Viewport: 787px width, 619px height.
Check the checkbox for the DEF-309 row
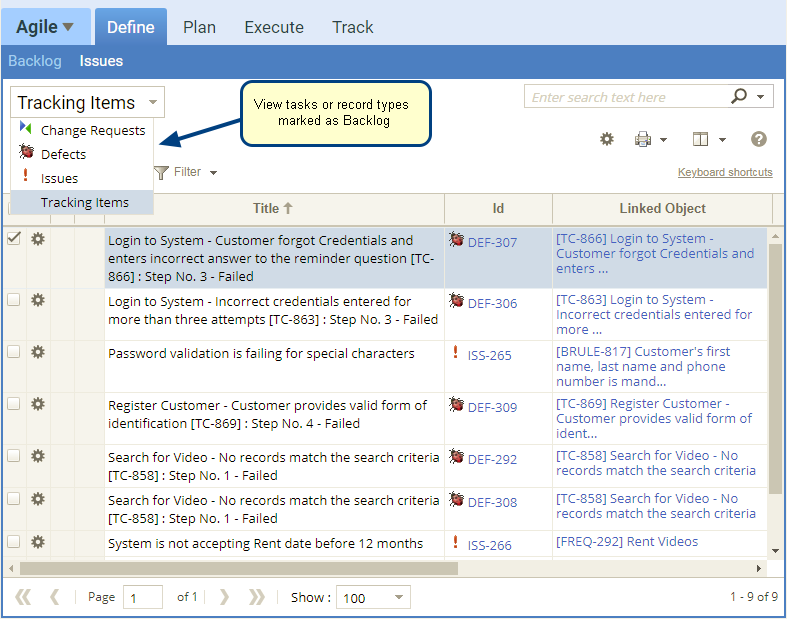click(x=14, y=404)
